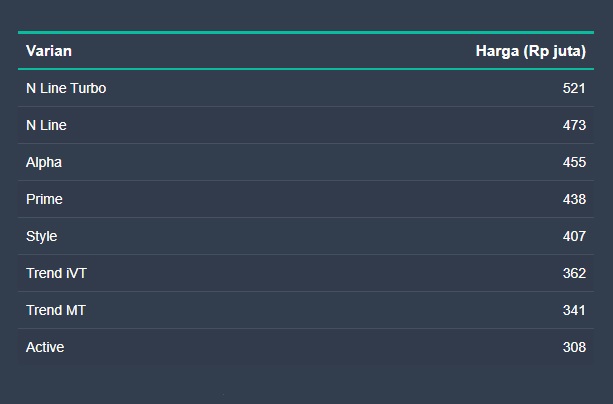The width and height of the screenshot is (613, 404).
Task: Select the Style variant name
Action: [42, 236]
